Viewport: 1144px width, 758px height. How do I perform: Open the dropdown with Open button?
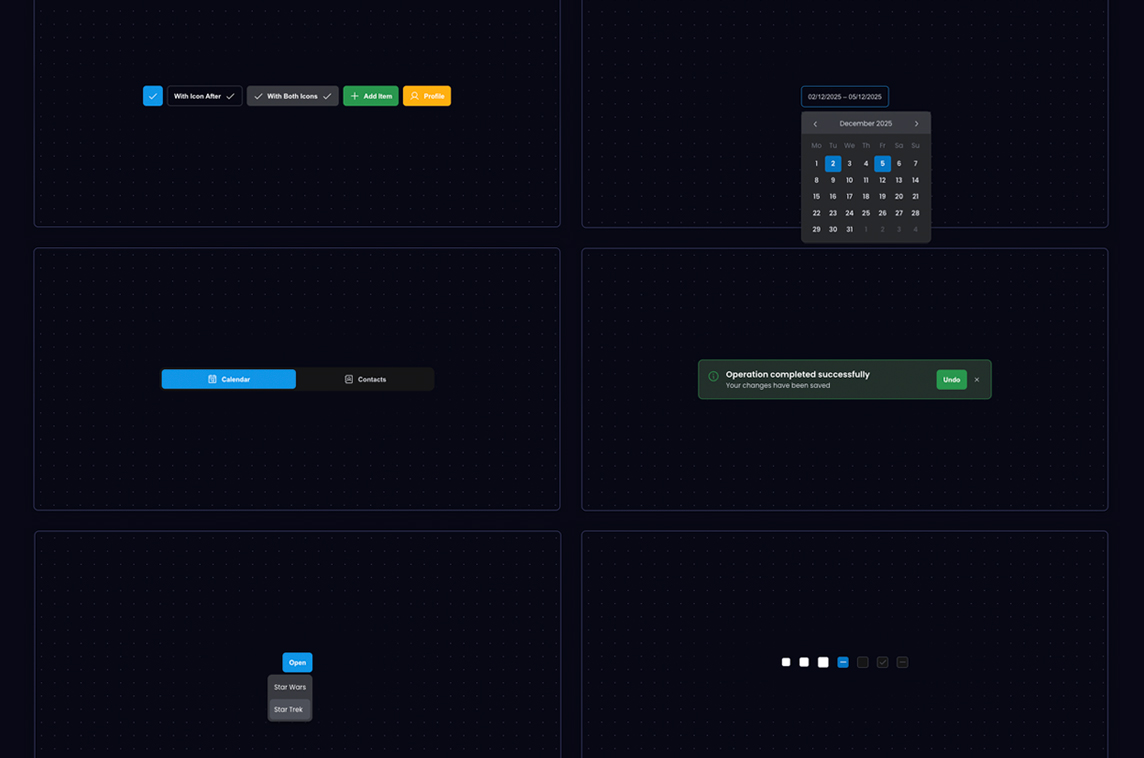tap(297, 662)
